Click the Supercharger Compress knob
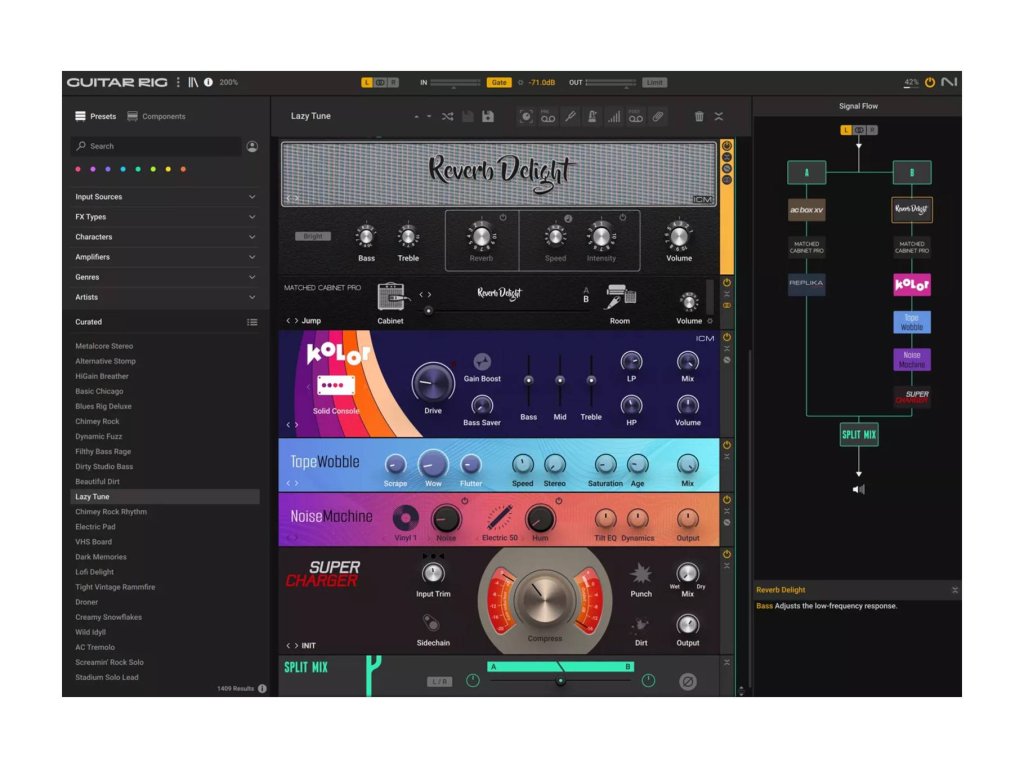 coord(544,600)
